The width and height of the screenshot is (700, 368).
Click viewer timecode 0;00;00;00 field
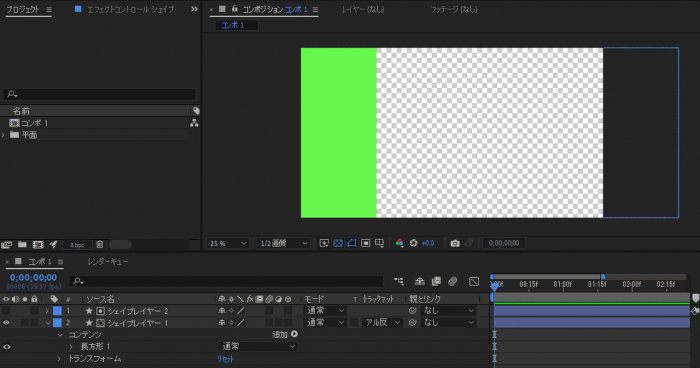tap(504, 243)
